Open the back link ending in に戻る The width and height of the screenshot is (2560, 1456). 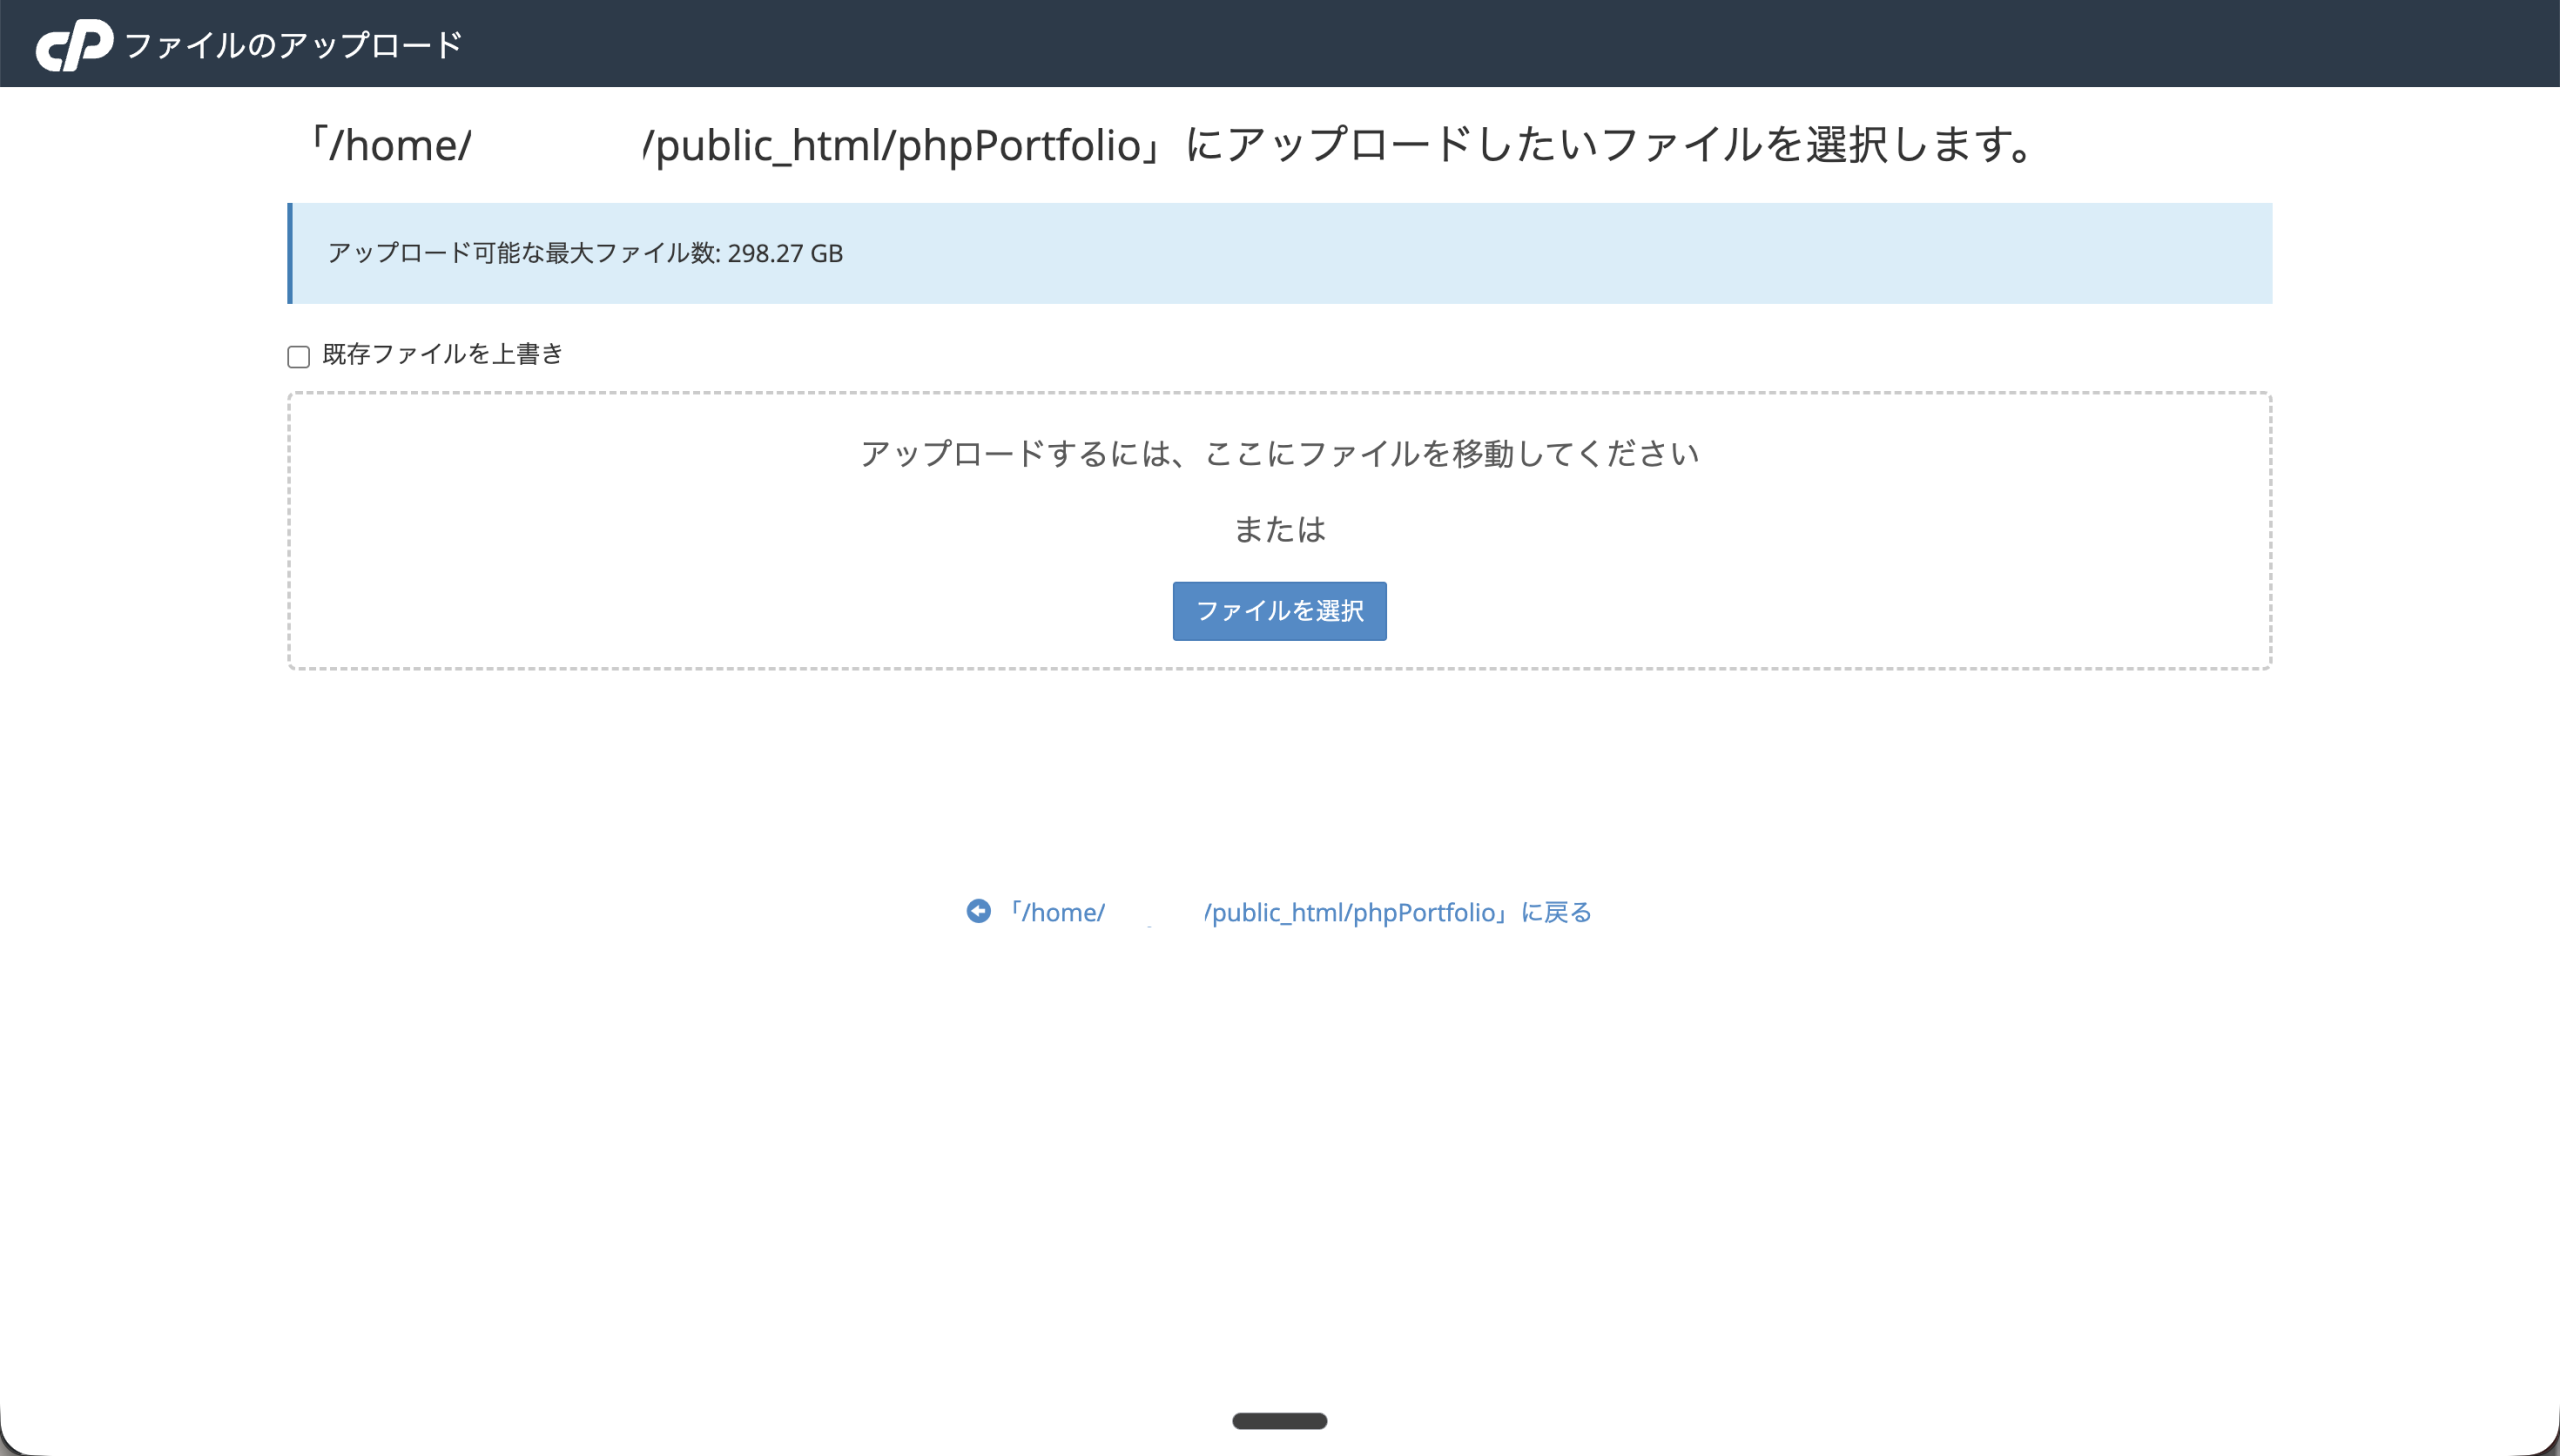(x=1555, y=912)
